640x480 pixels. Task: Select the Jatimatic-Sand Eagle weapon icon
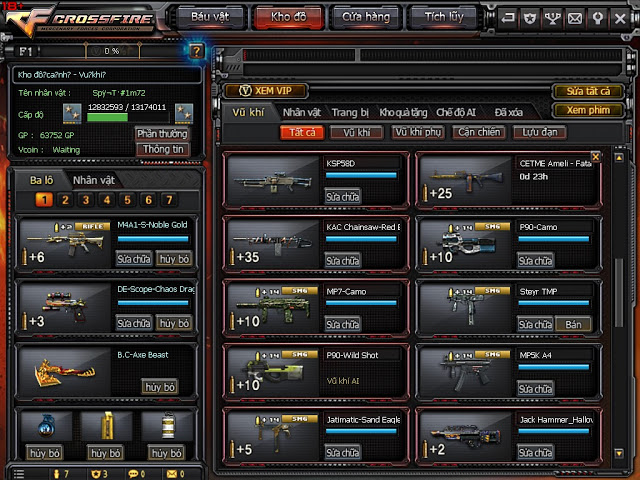273,436
